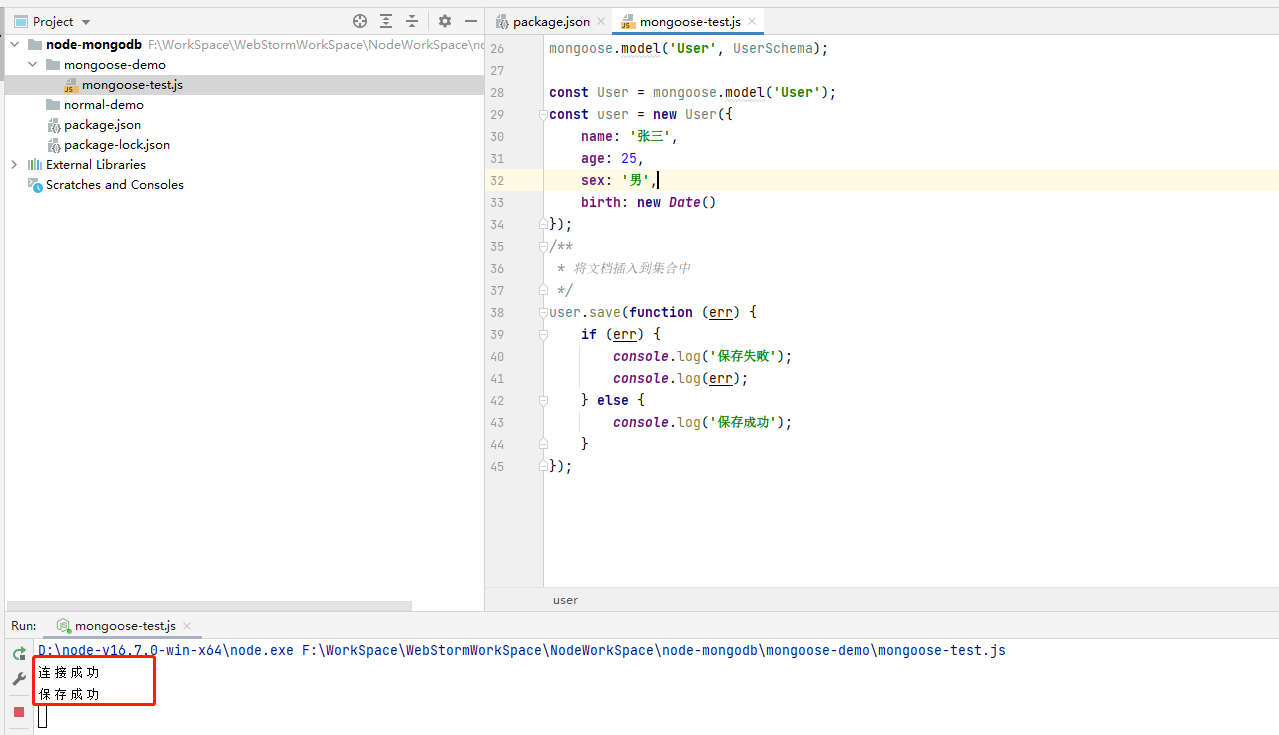The width and height of the screenshot is (1279, 735).
Task: Select the normal-demo folder
Action: pos(103,105)
